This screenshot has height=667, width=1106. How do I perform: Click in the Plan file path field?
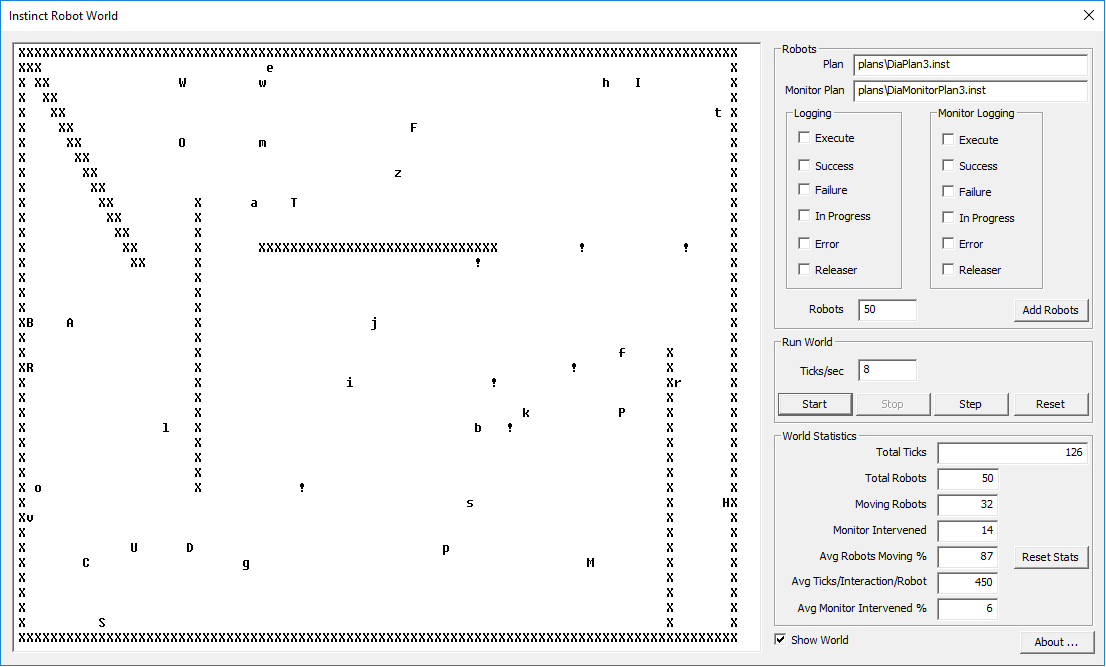click(x=969, y=64)
